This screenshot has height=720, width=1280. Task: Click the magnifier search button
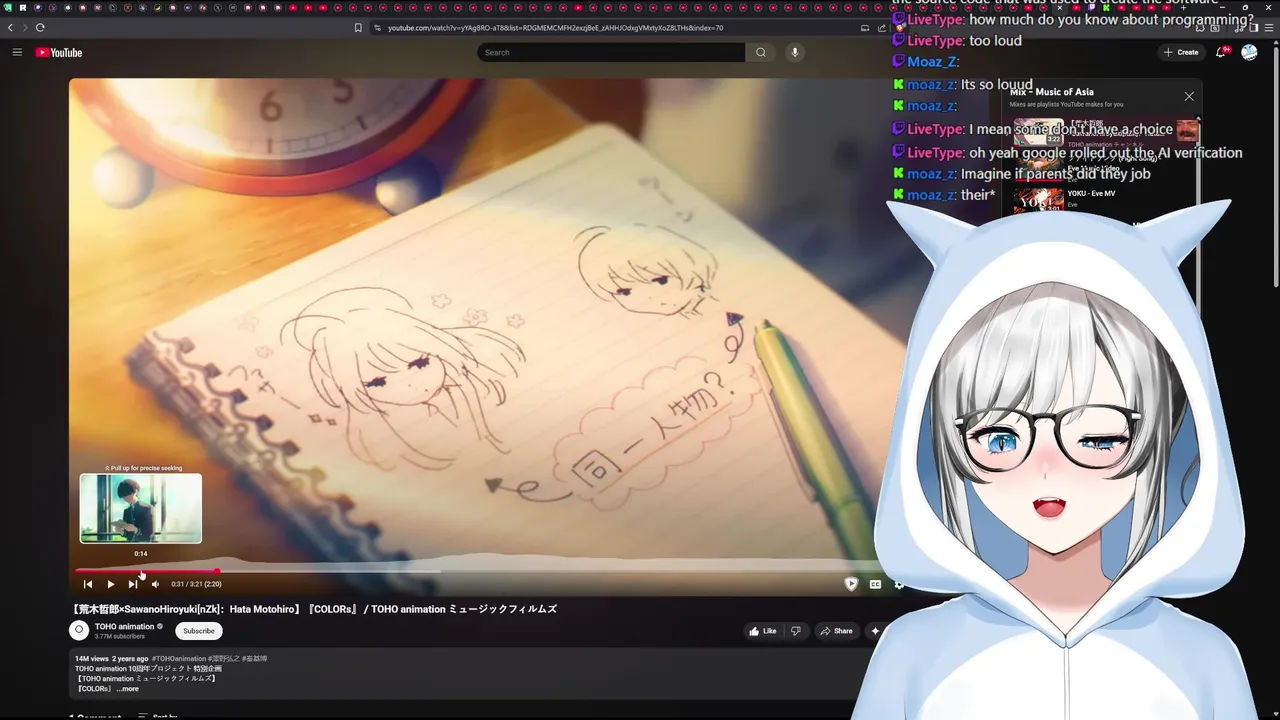coord(761,52)
